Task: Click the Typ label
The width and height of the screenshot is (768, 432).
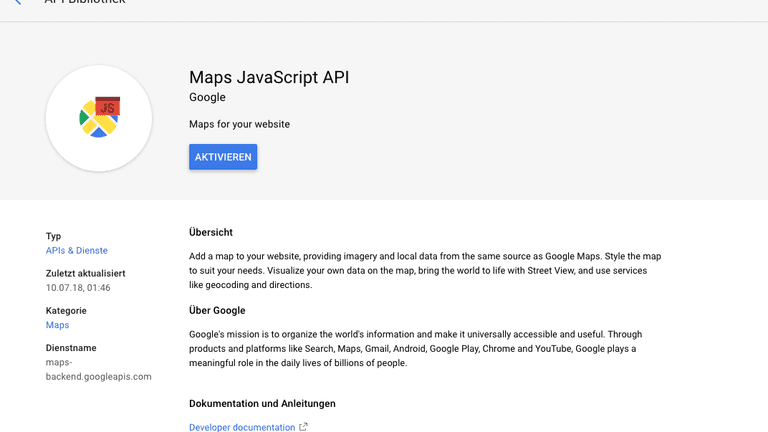Action: click(x=53, y=236)
